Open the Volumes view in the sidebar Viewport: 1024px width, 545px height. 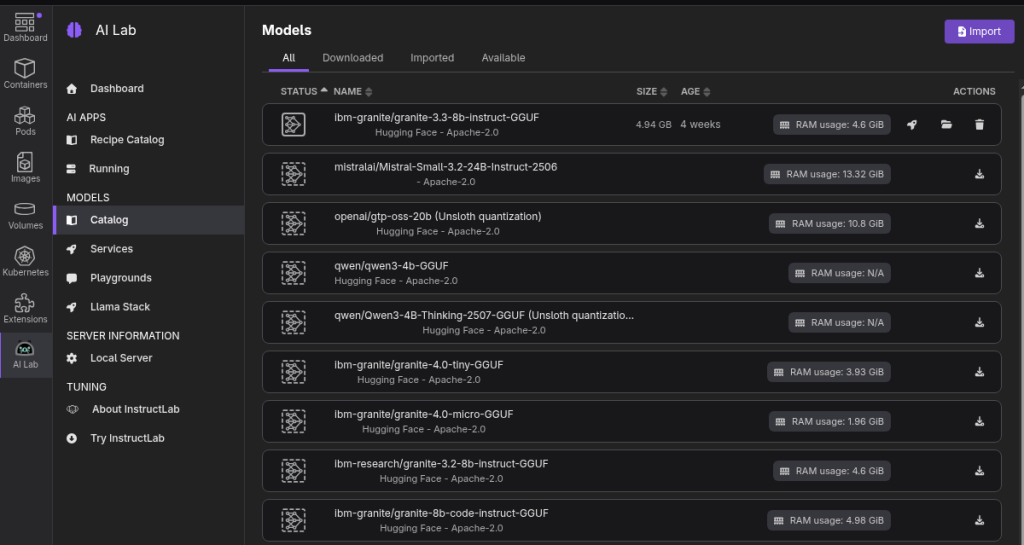(x=25, y=215)
